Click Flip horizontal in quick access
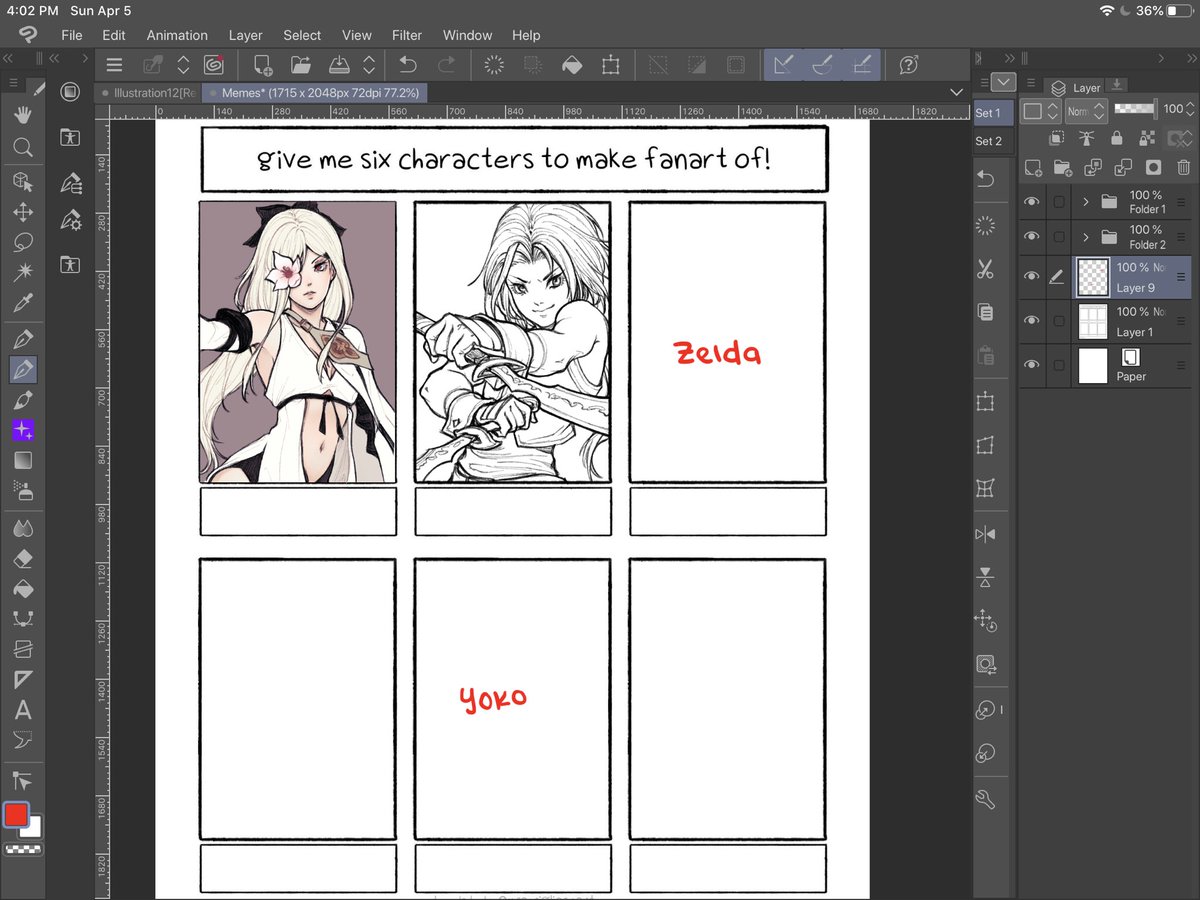Viewport: 1200px width, 900px height. (985, 534)
